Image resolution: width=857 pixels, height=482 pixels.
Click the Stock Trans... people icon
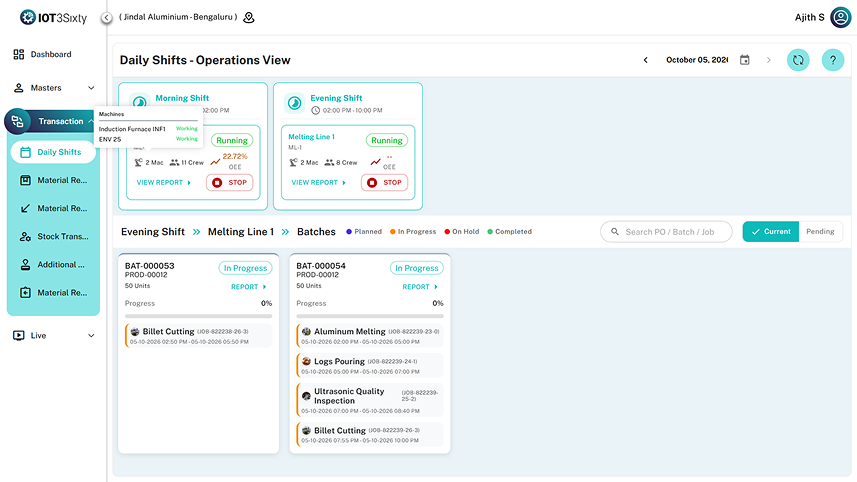(25, 237)
